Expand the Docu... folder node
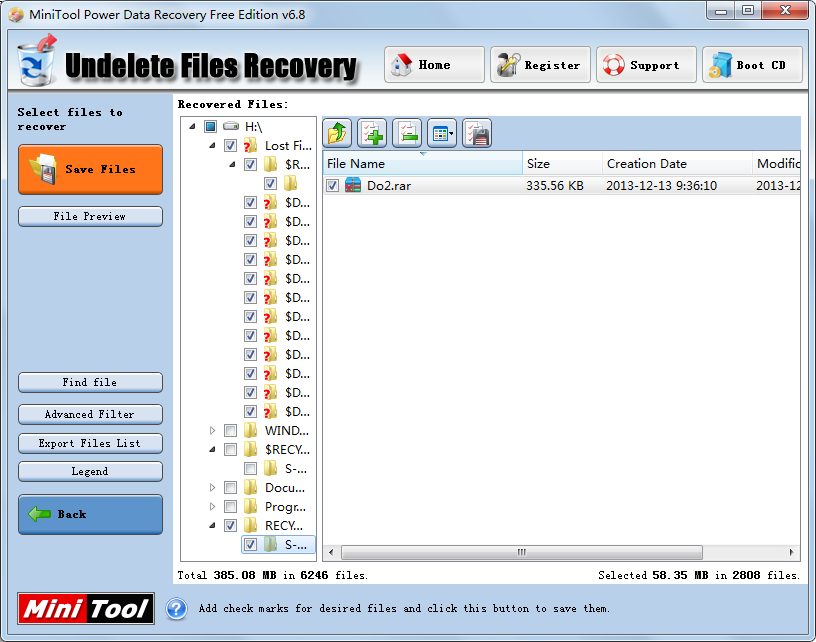 [x=212, y=487]
